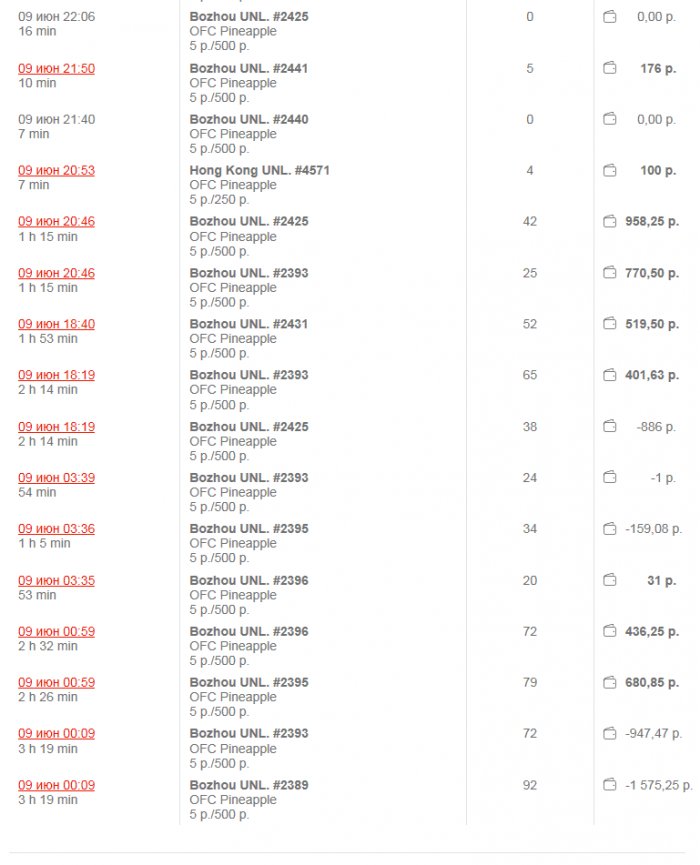Select the wallet icon beside 436,25 р.
Screen dimensions: 700x865
(610, 631)
